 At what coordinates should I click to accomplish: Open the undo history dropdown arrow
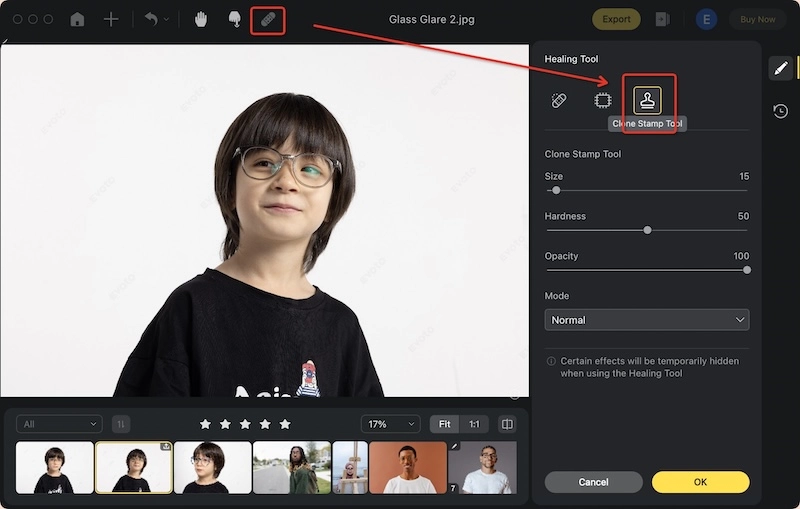coord(166,20)
